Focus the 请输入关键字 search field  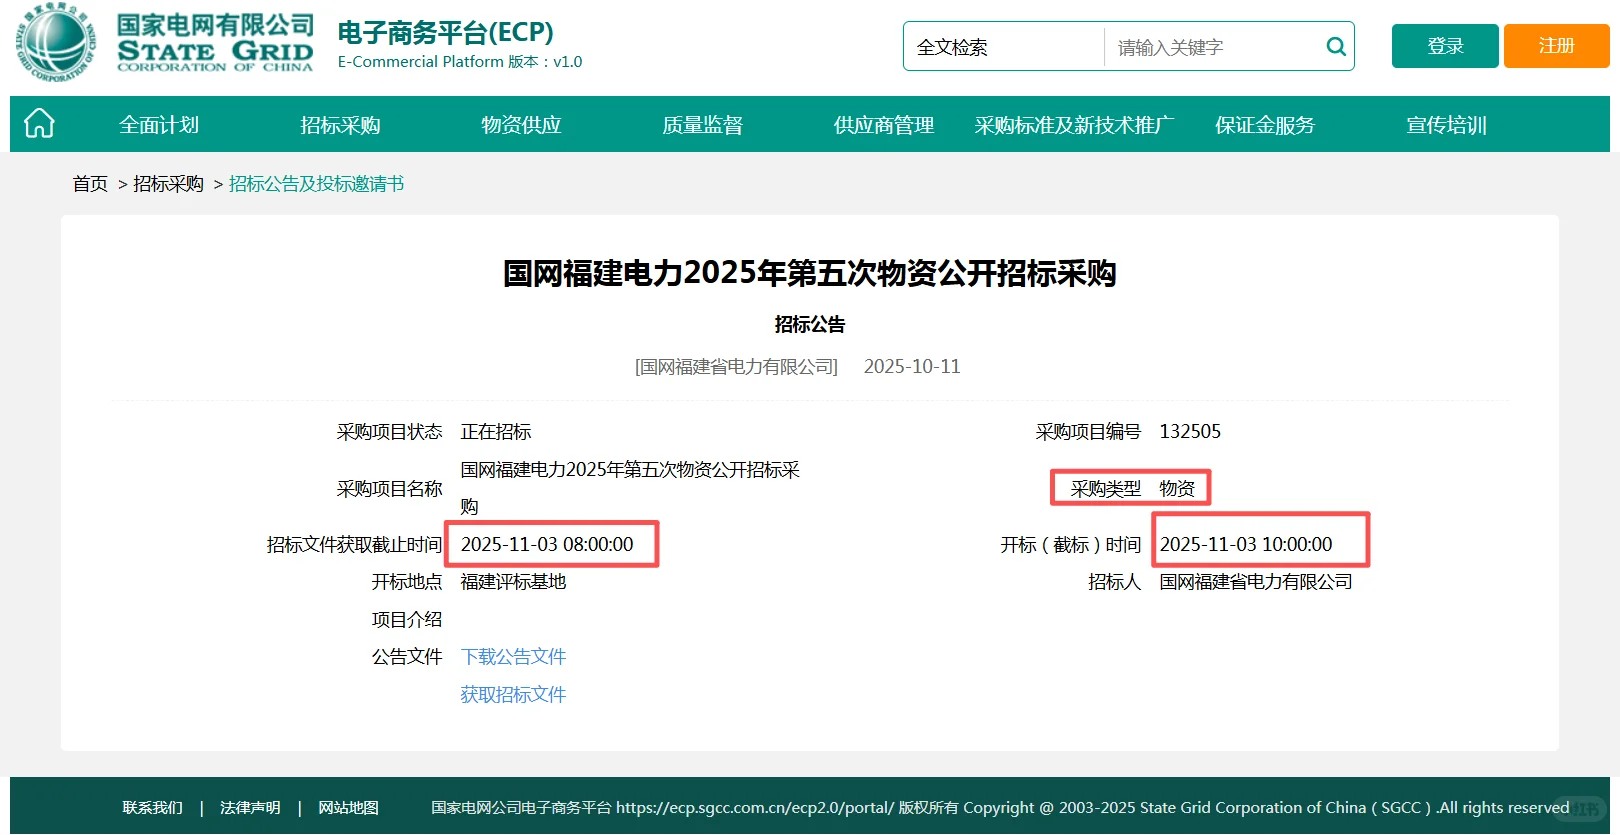(1214, 47)
